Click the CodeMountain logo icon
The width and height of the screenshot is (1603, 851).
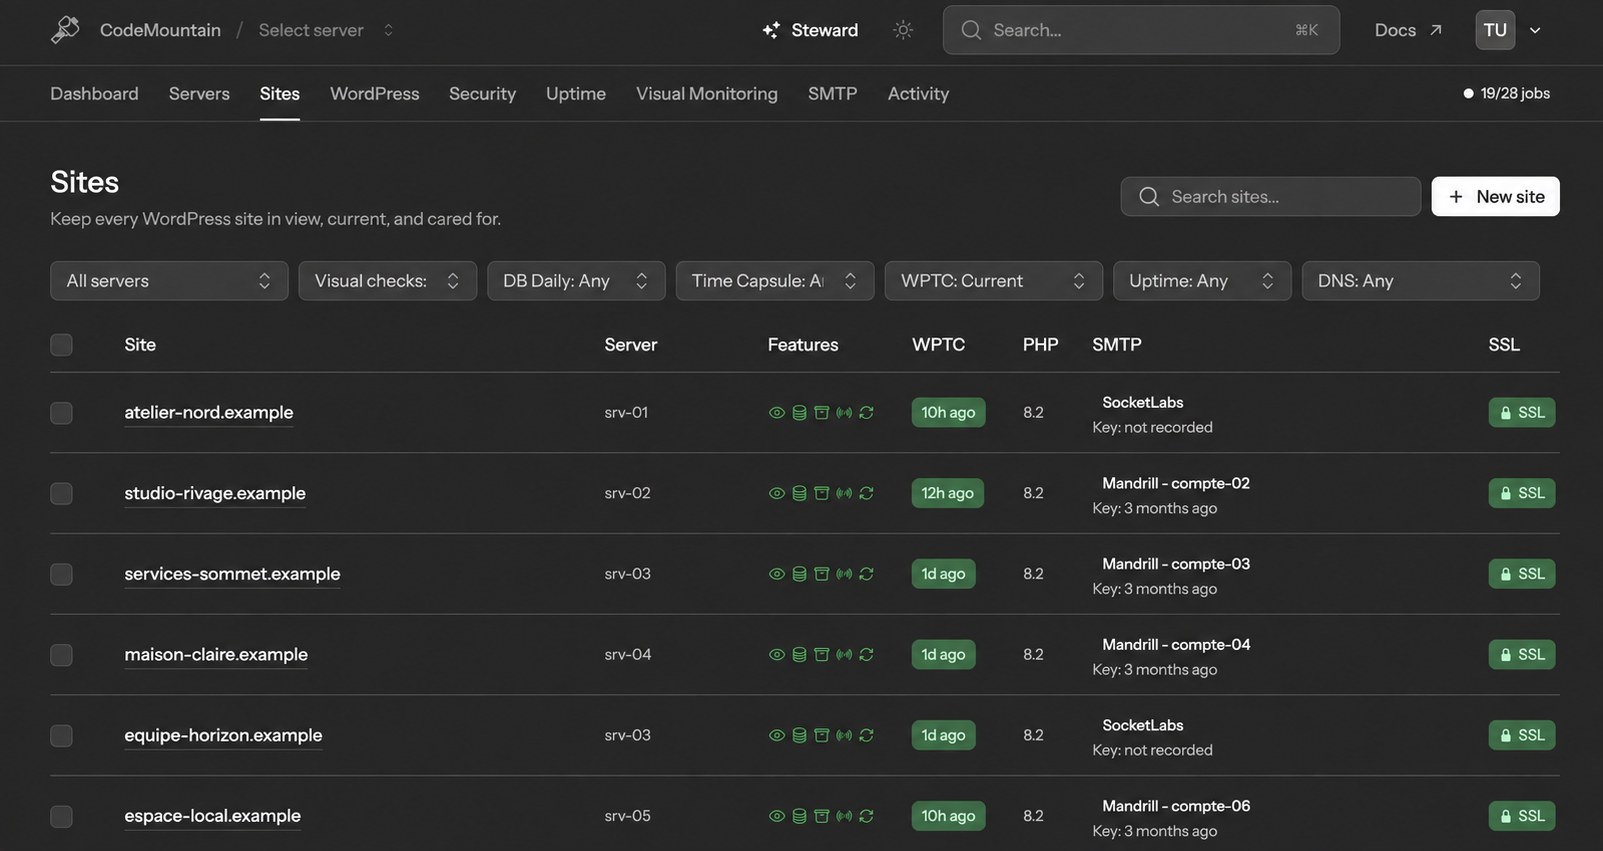(65, 30)
